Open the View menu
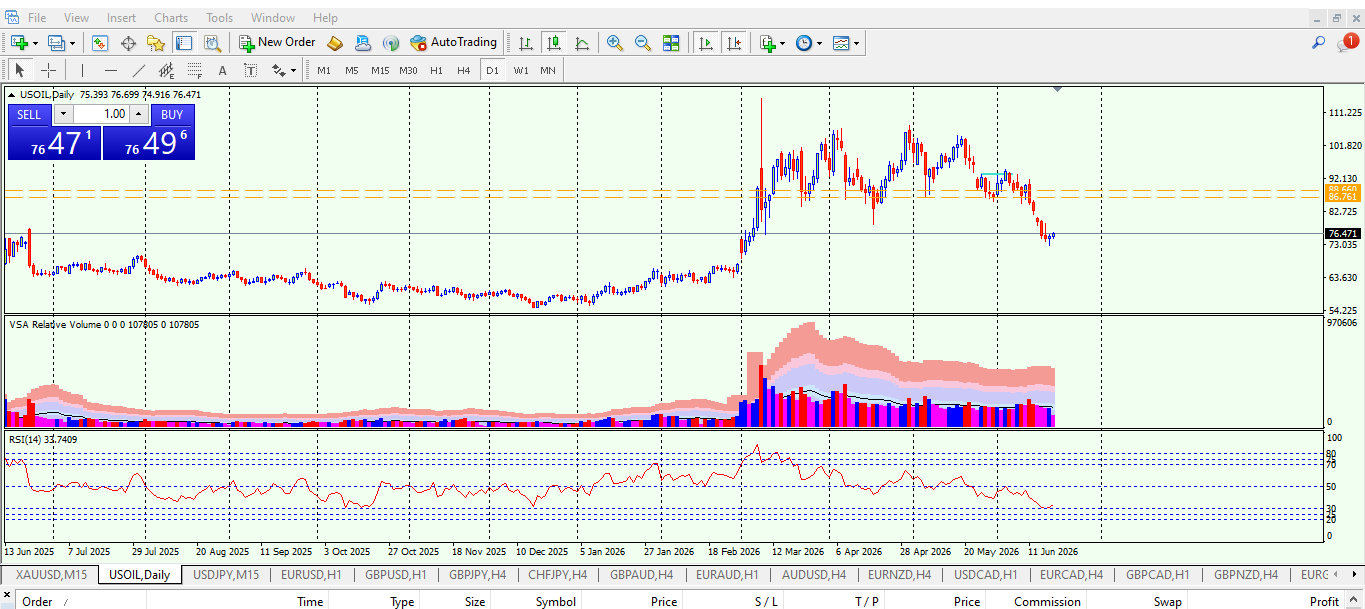 pyautogui.click(x=76, y=18)
